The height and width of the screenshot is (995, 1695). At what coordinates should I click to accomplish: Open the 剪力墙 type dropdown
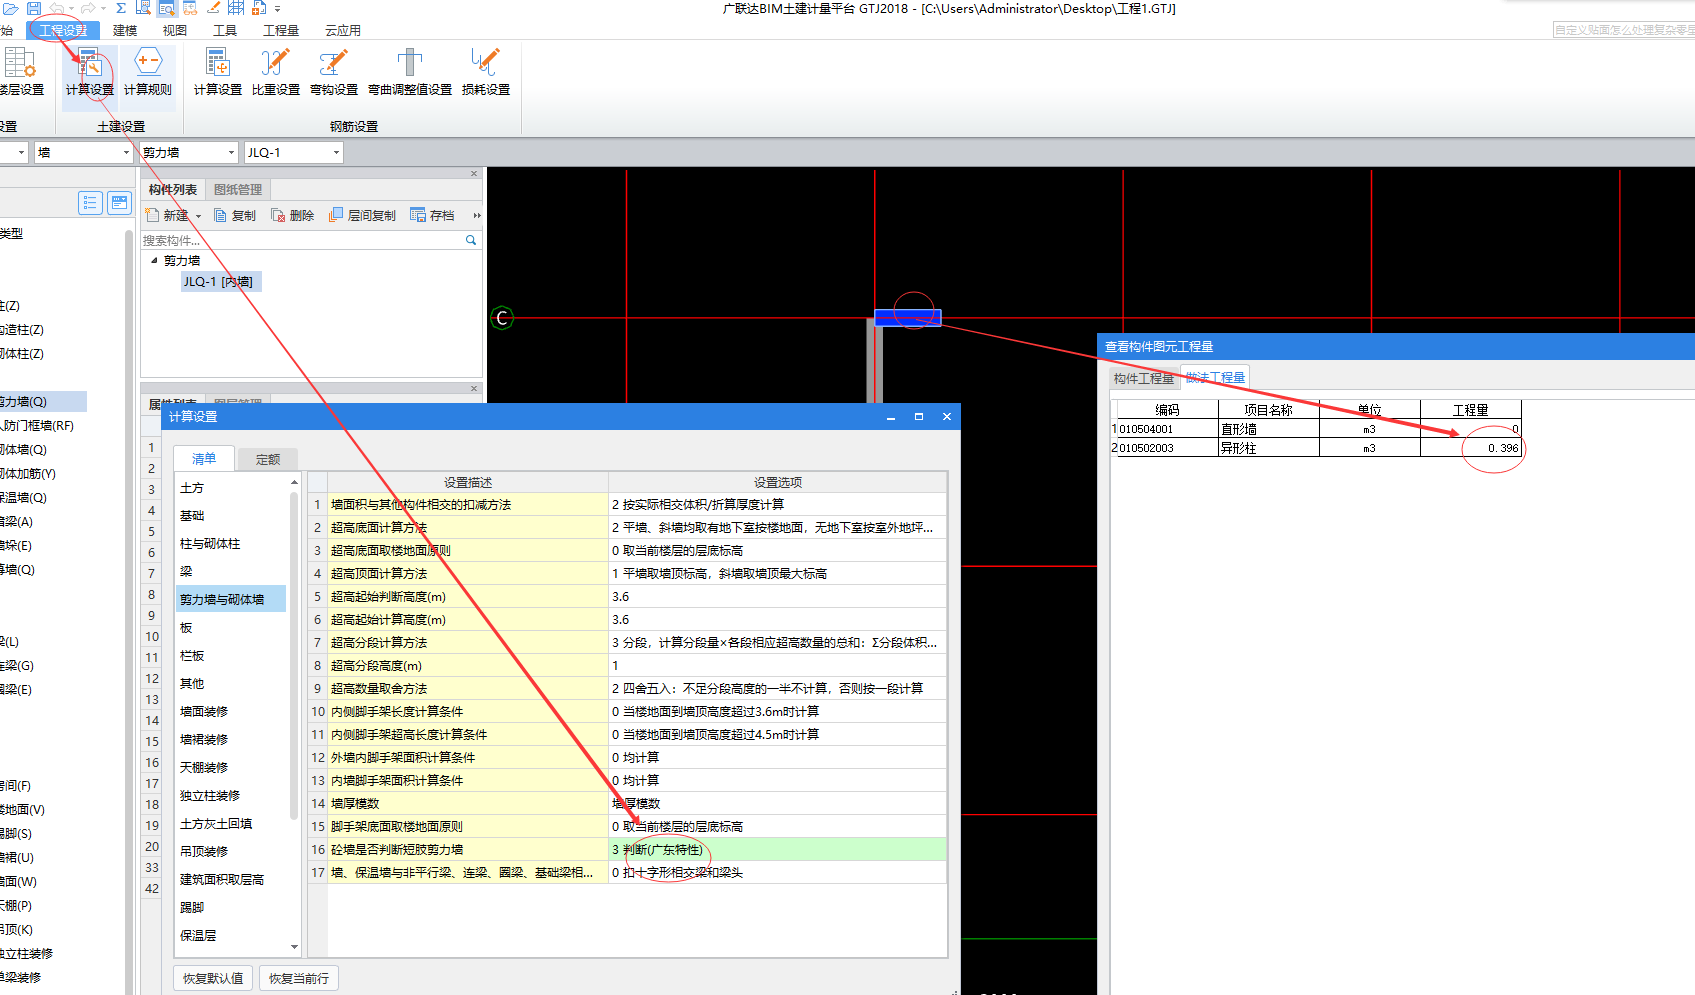[x=231, y=152]
